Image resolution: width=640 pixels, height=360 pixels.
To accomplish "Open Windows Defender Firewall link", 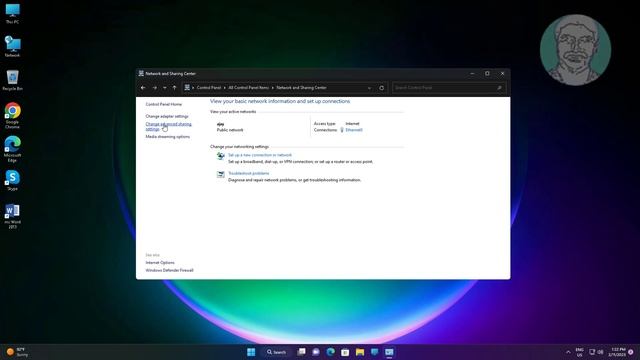I will pyautogui.click(x=169, y=271).
